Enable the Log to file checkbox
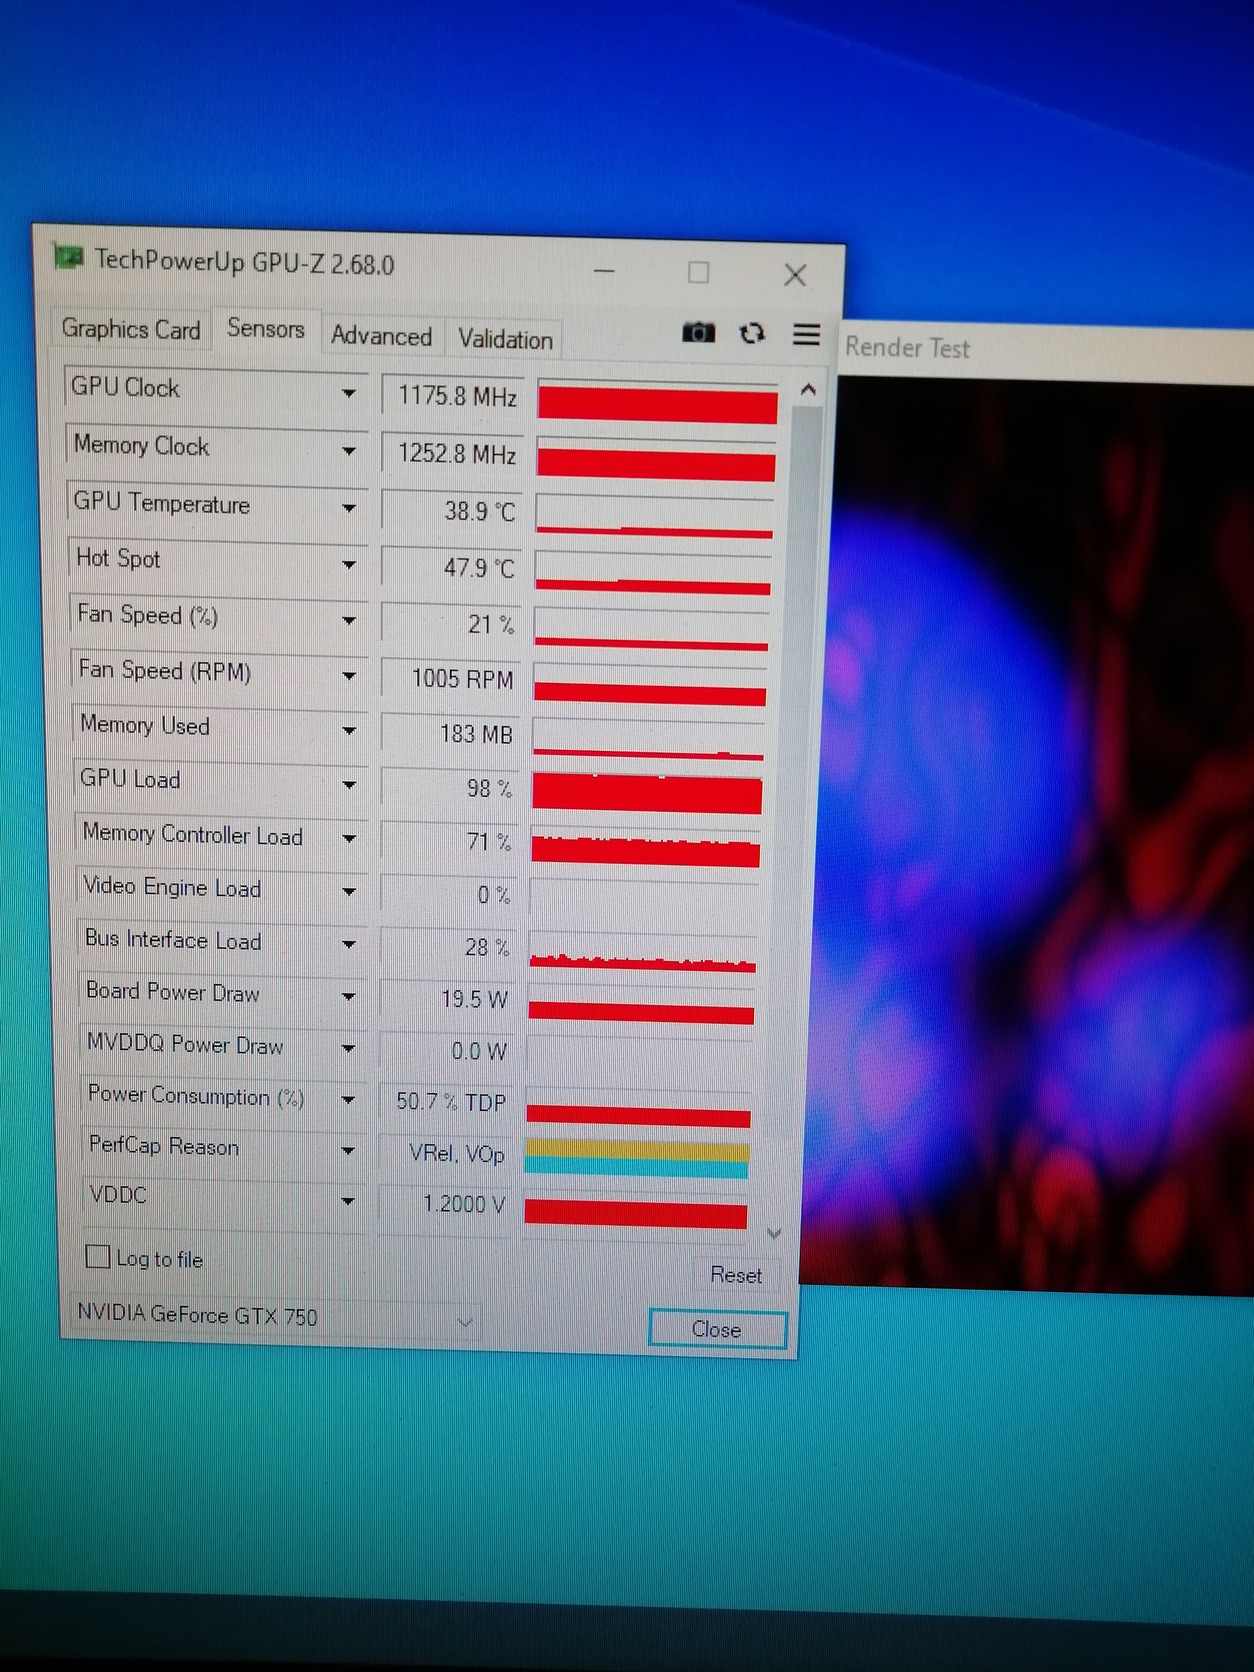The image size is (1254, 1672). coord(98,1256)
